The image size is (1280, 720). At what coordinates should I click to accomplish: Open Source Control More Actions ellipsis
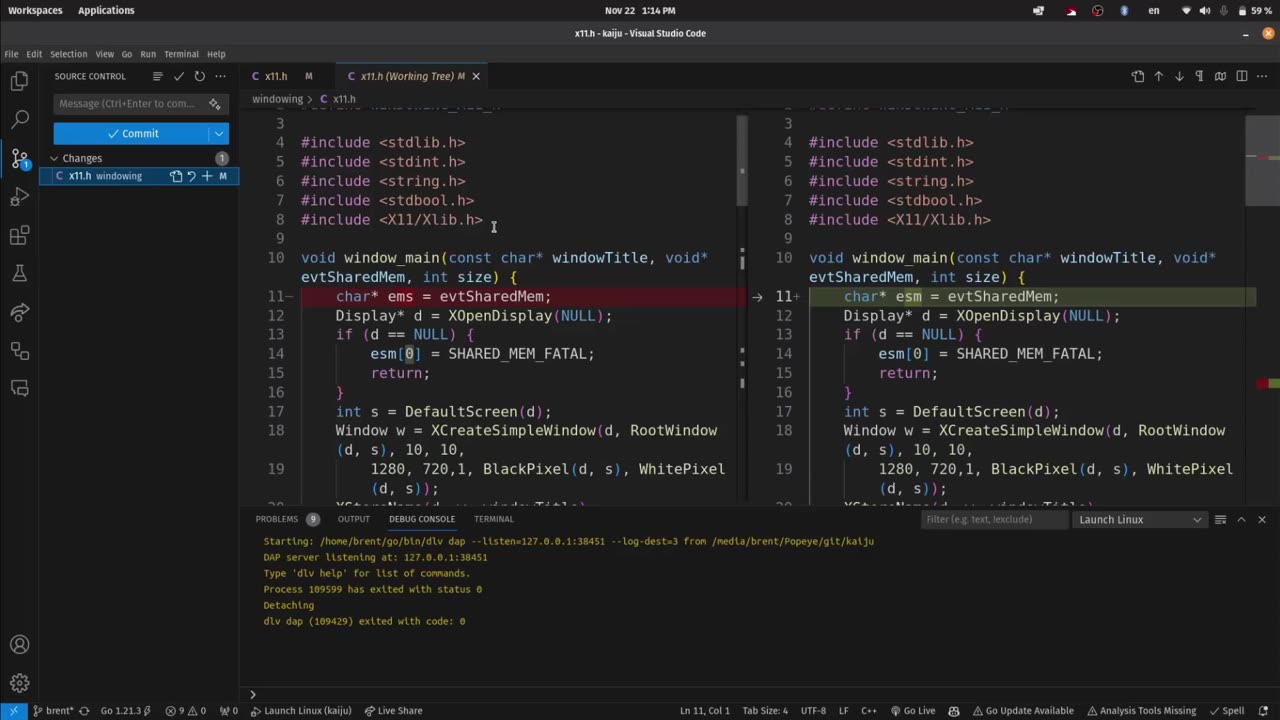point(220,76)
